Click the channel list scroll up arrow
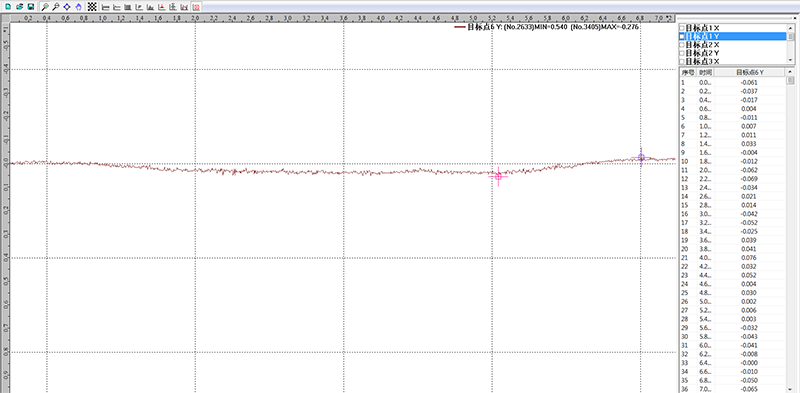Screen dimensions: 800x393 click(x=791, y=28)
